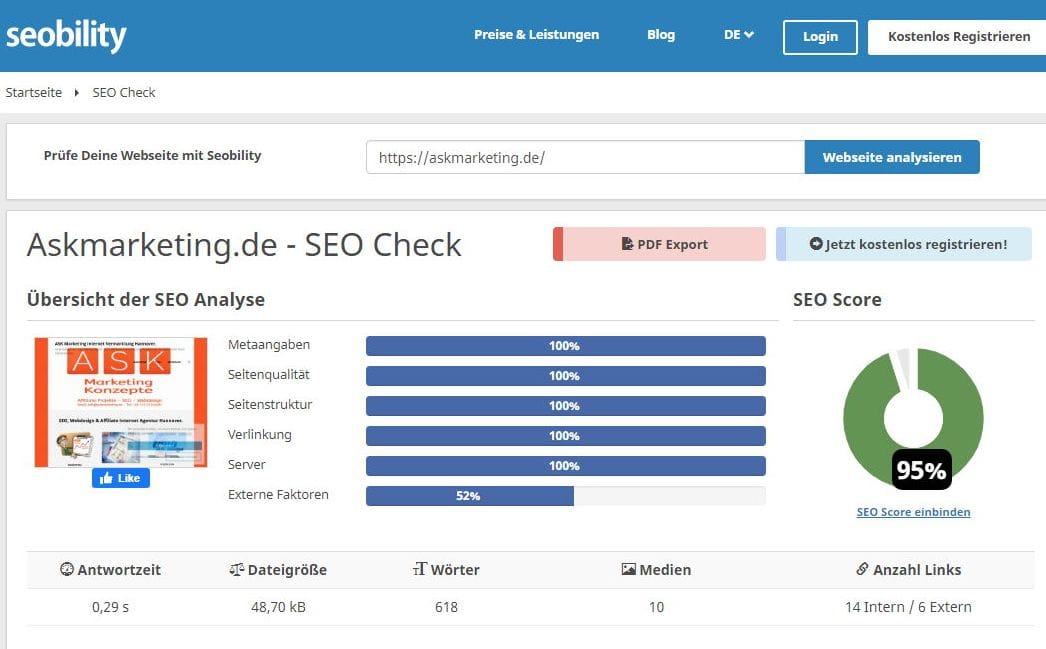The image size is (1046, 649).
Task: Click Startseite breadcrumb link
Action: tap(33, 93)
